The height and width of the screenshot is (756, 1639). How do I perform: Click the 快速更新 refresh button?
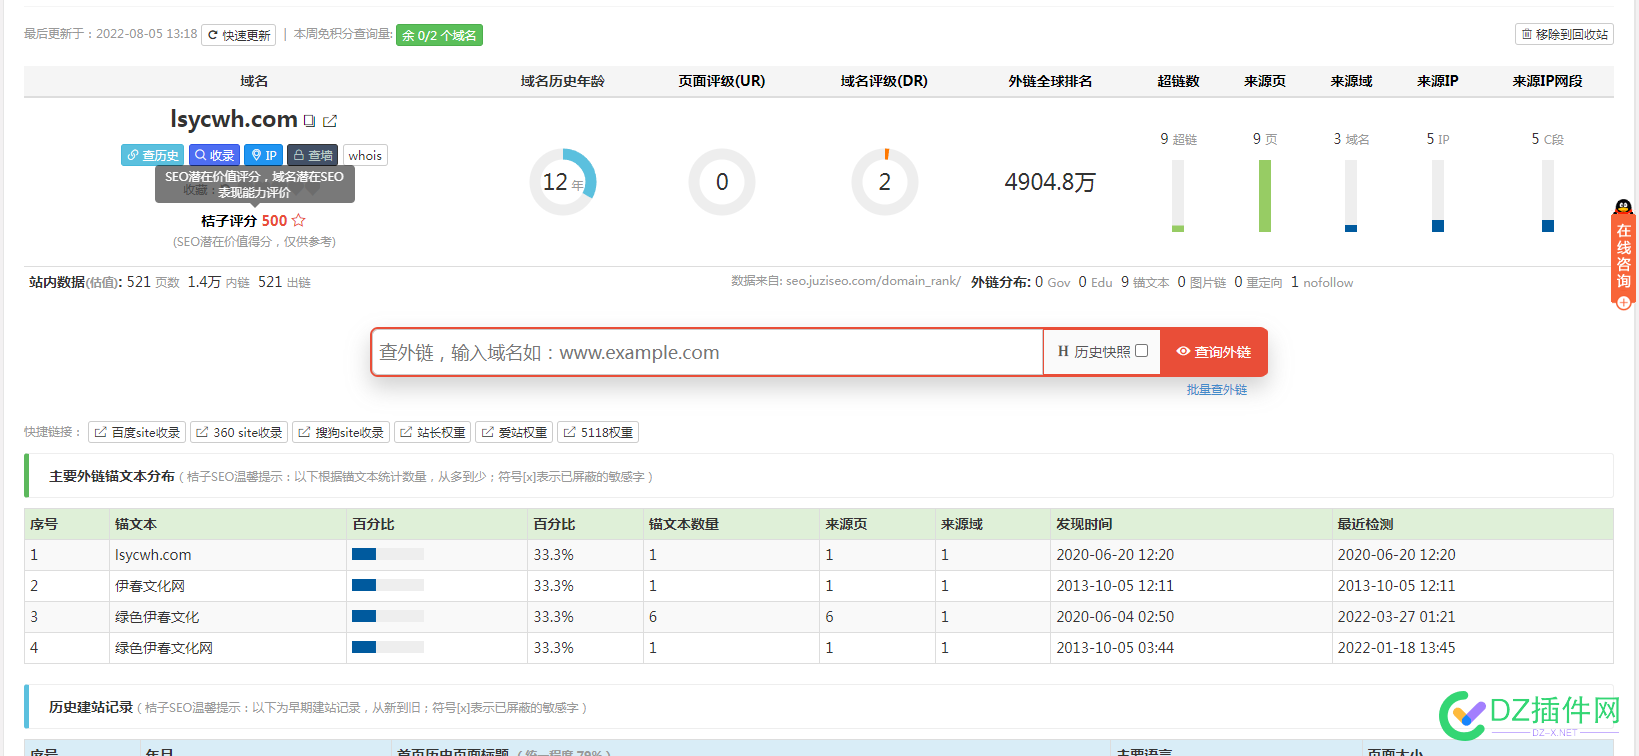pyautogui.click(x=240, y=35)
